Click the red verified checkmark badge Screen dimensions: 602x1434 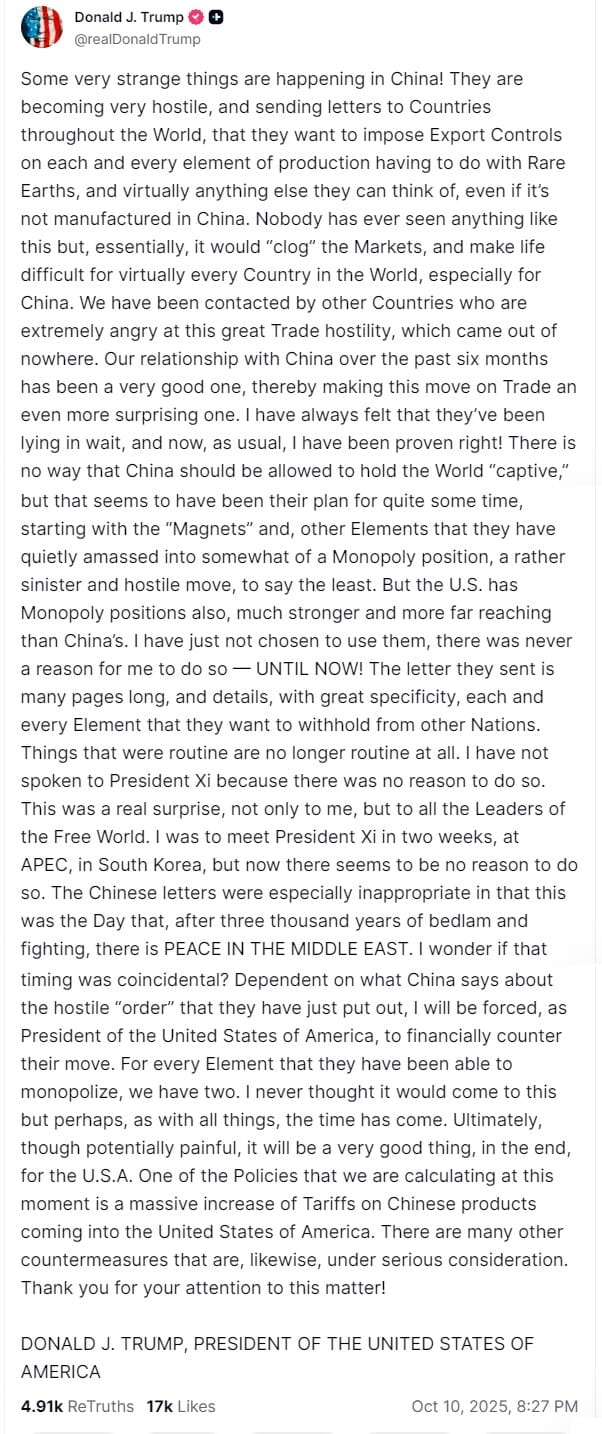(197, 17)
